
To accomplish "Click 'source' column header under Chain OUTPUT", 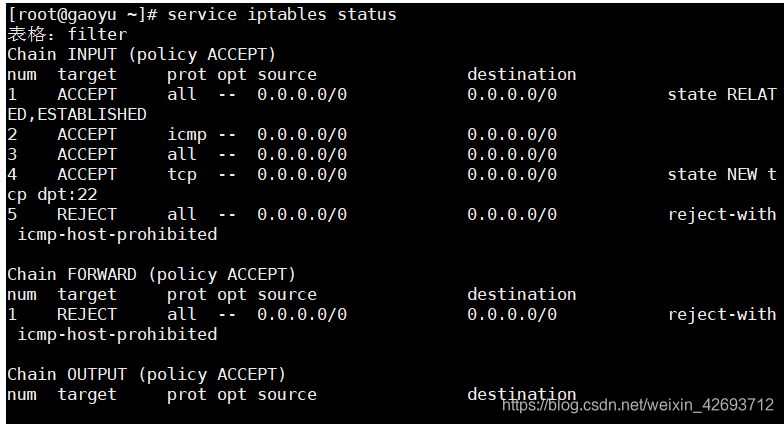I will click(x=287, y=394).
